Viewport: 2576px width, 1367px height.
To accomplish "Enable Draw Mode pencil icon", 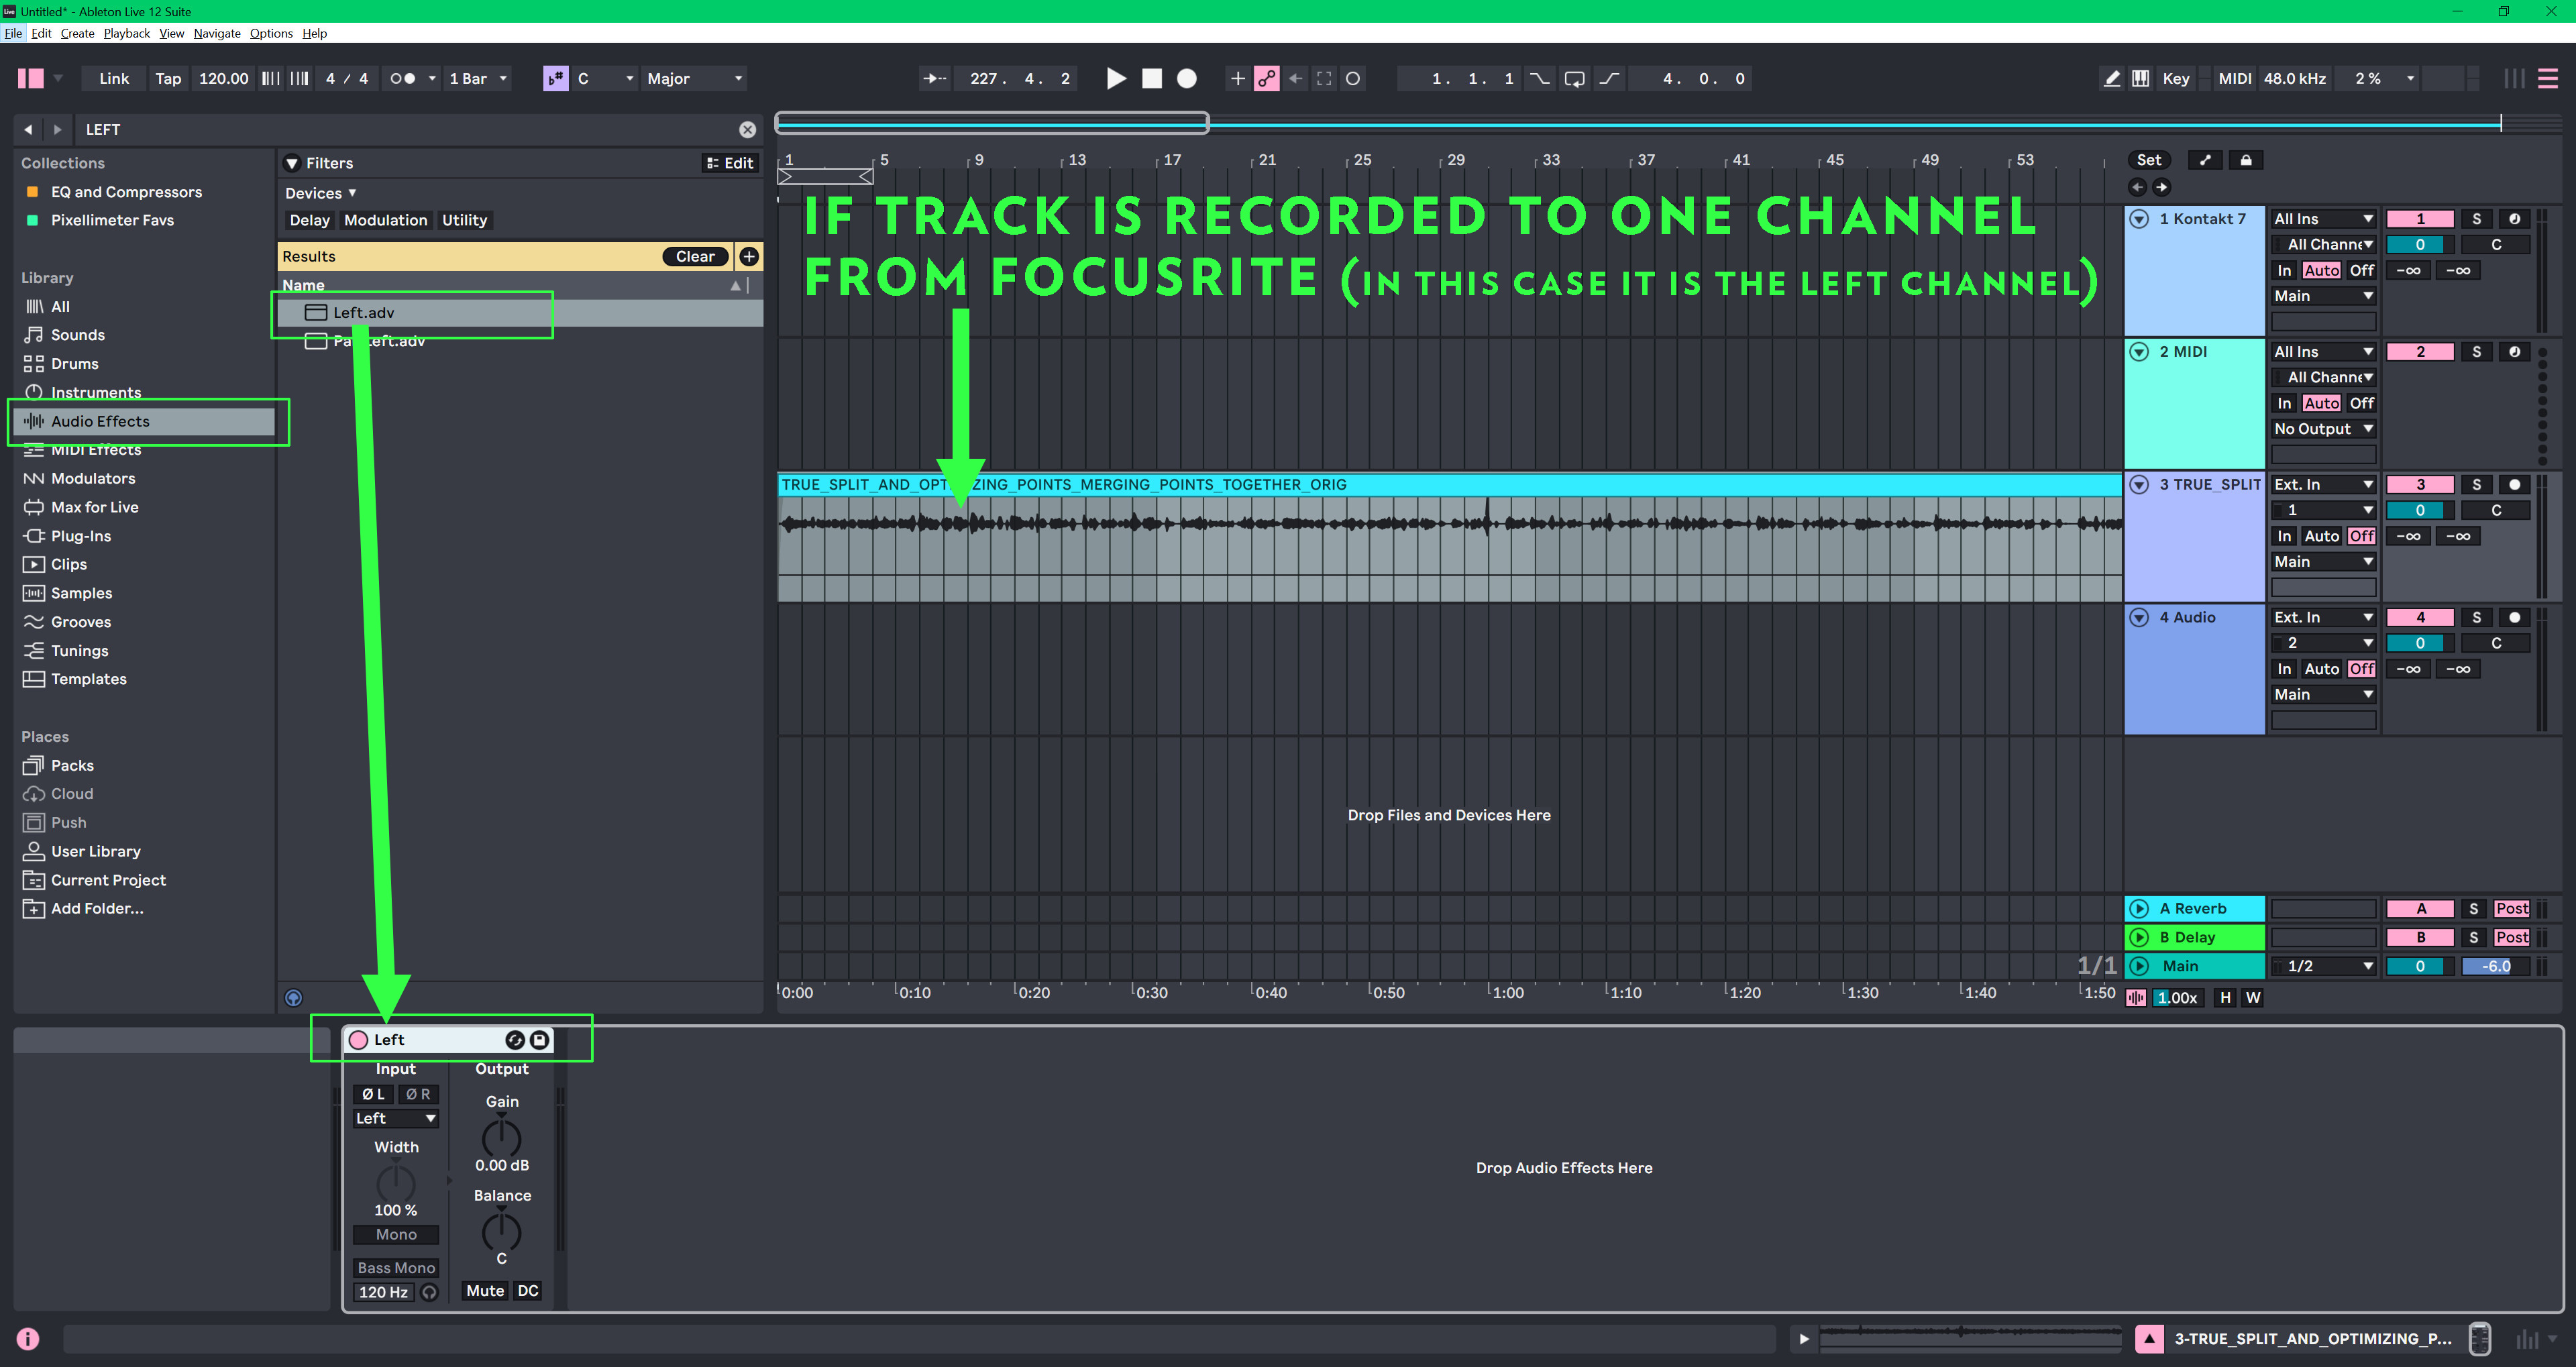I will click(x=2112, y=78).
